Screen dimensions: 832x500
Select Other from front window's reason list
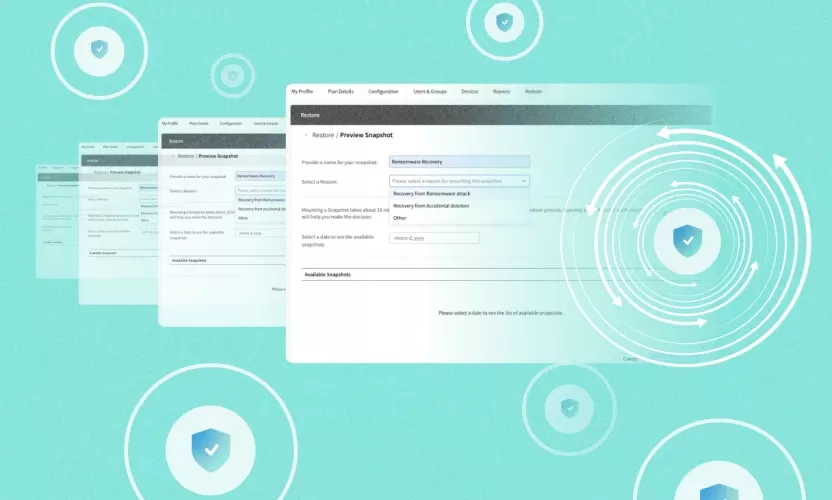click(400, 217)
